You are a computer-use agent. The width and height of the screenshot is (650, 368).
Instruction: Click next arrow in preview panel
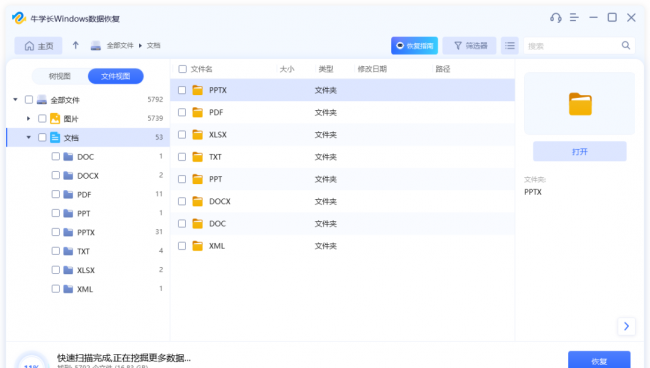[626, 326]
